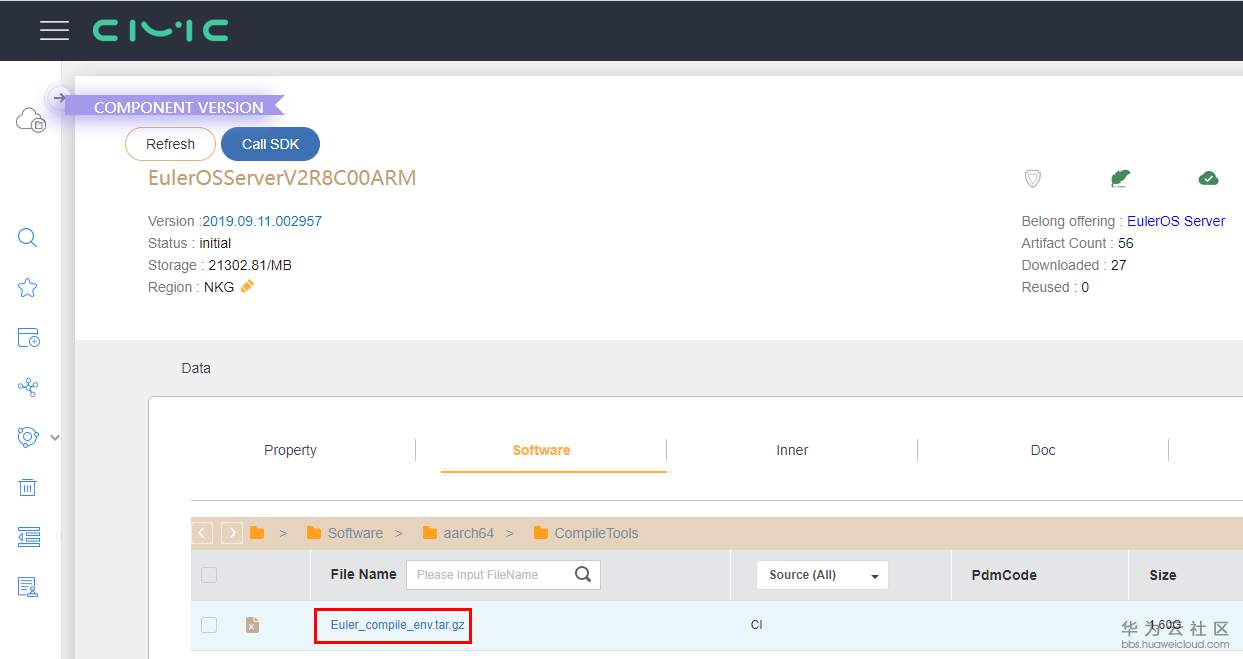Check the Euler_compile_env.tar.gz row checkbox
Screen dimensions: 1243x659
point(209,625)
